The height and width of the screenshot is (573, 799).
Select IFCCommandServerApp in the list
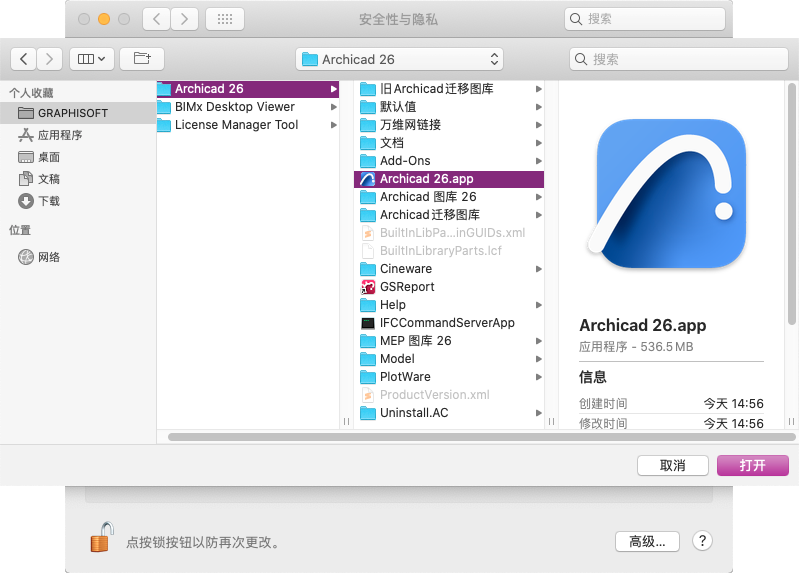point(449,323)
